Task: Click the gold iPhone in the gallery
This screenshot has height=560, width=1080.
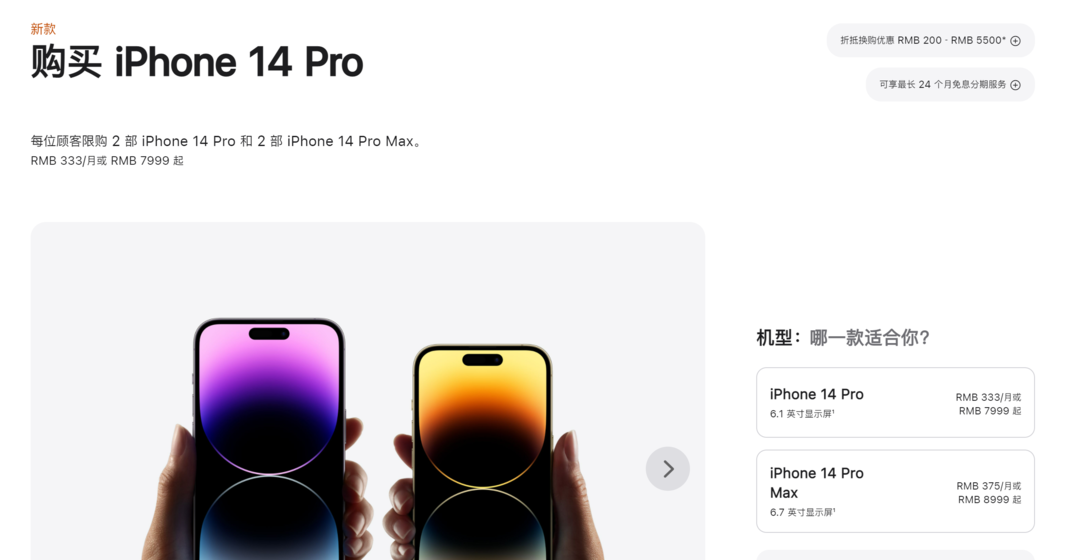Action: point(482,452)
